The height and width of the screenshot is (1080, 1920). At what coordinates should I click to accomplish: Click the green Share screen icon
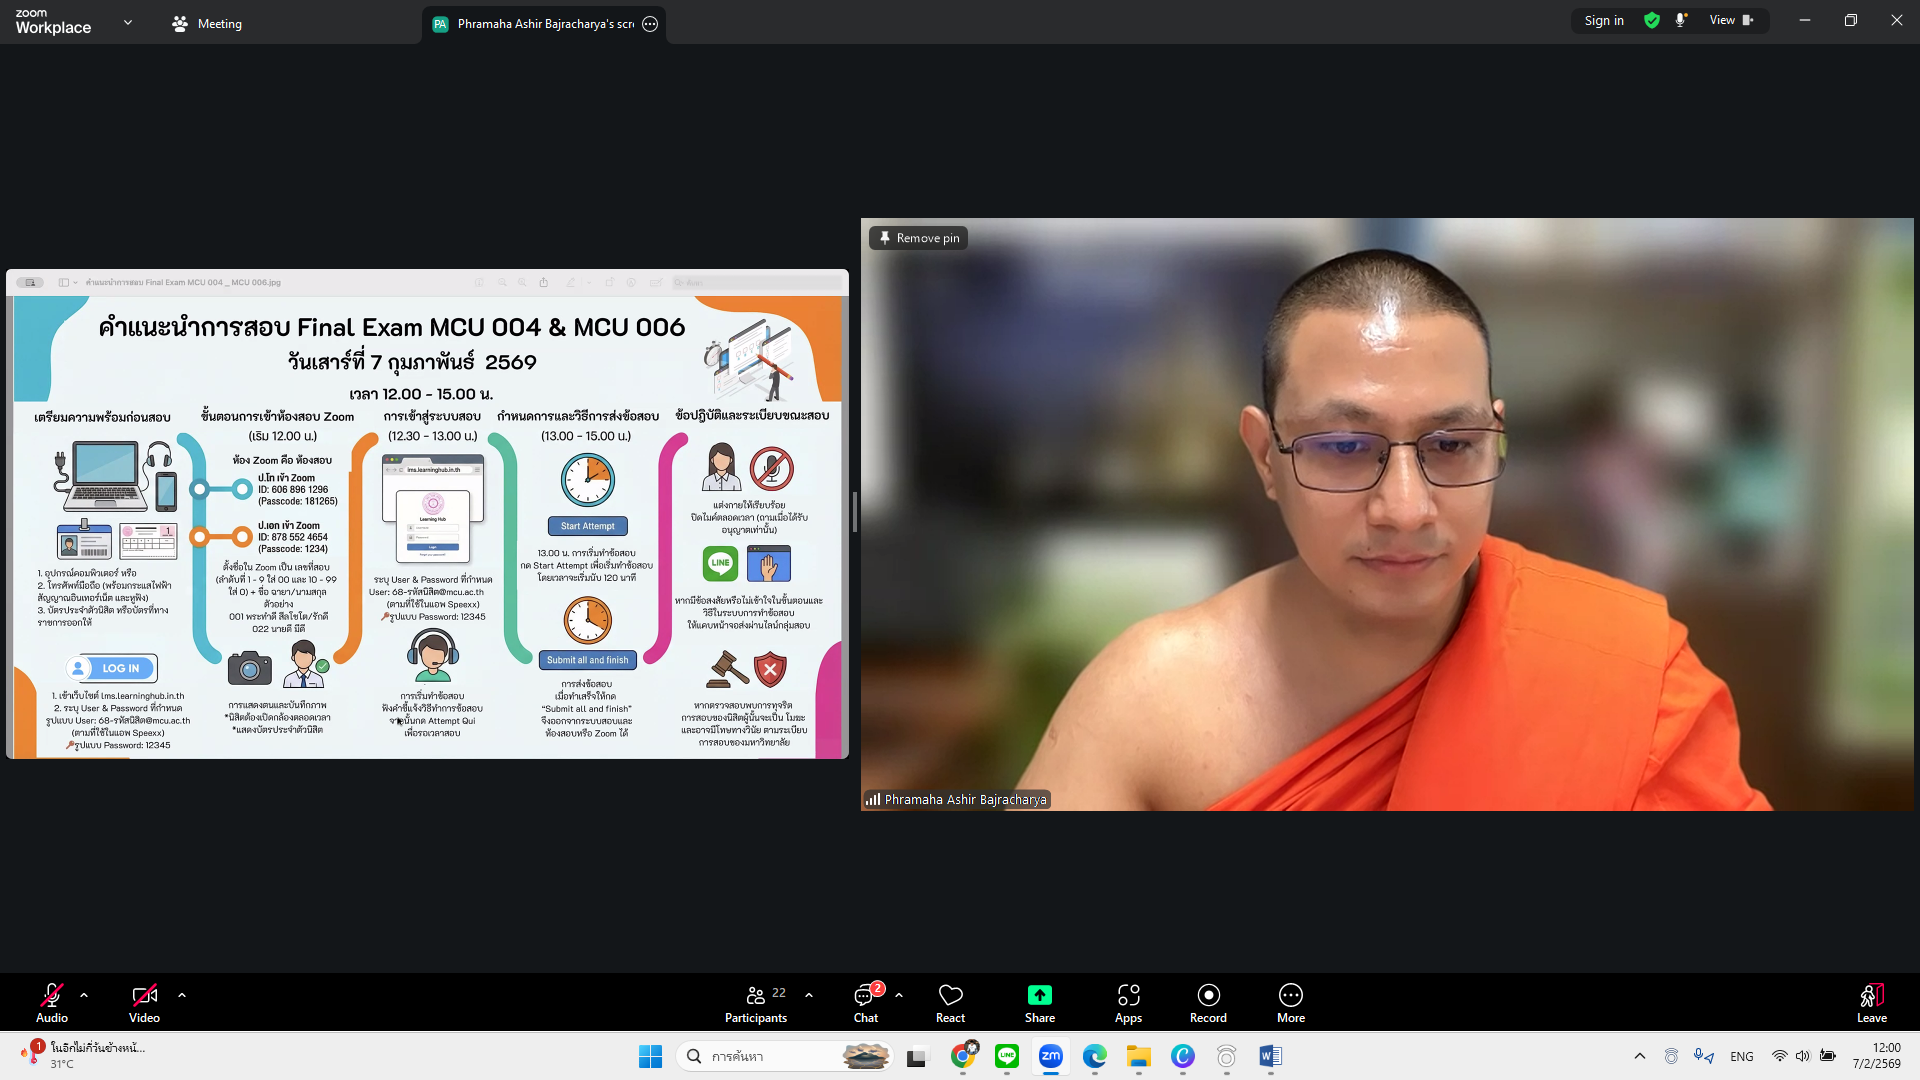click(1039, 995)
